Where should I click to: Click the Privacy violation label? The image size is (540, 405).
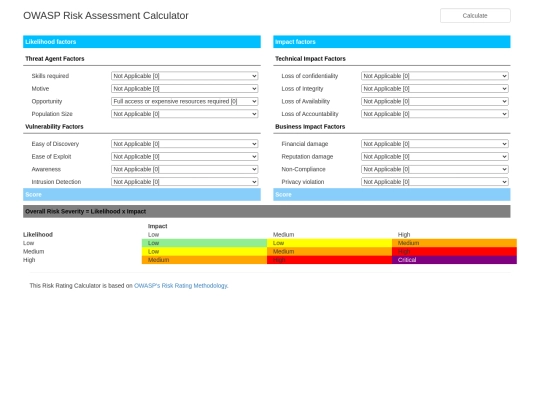coord(303,181)
